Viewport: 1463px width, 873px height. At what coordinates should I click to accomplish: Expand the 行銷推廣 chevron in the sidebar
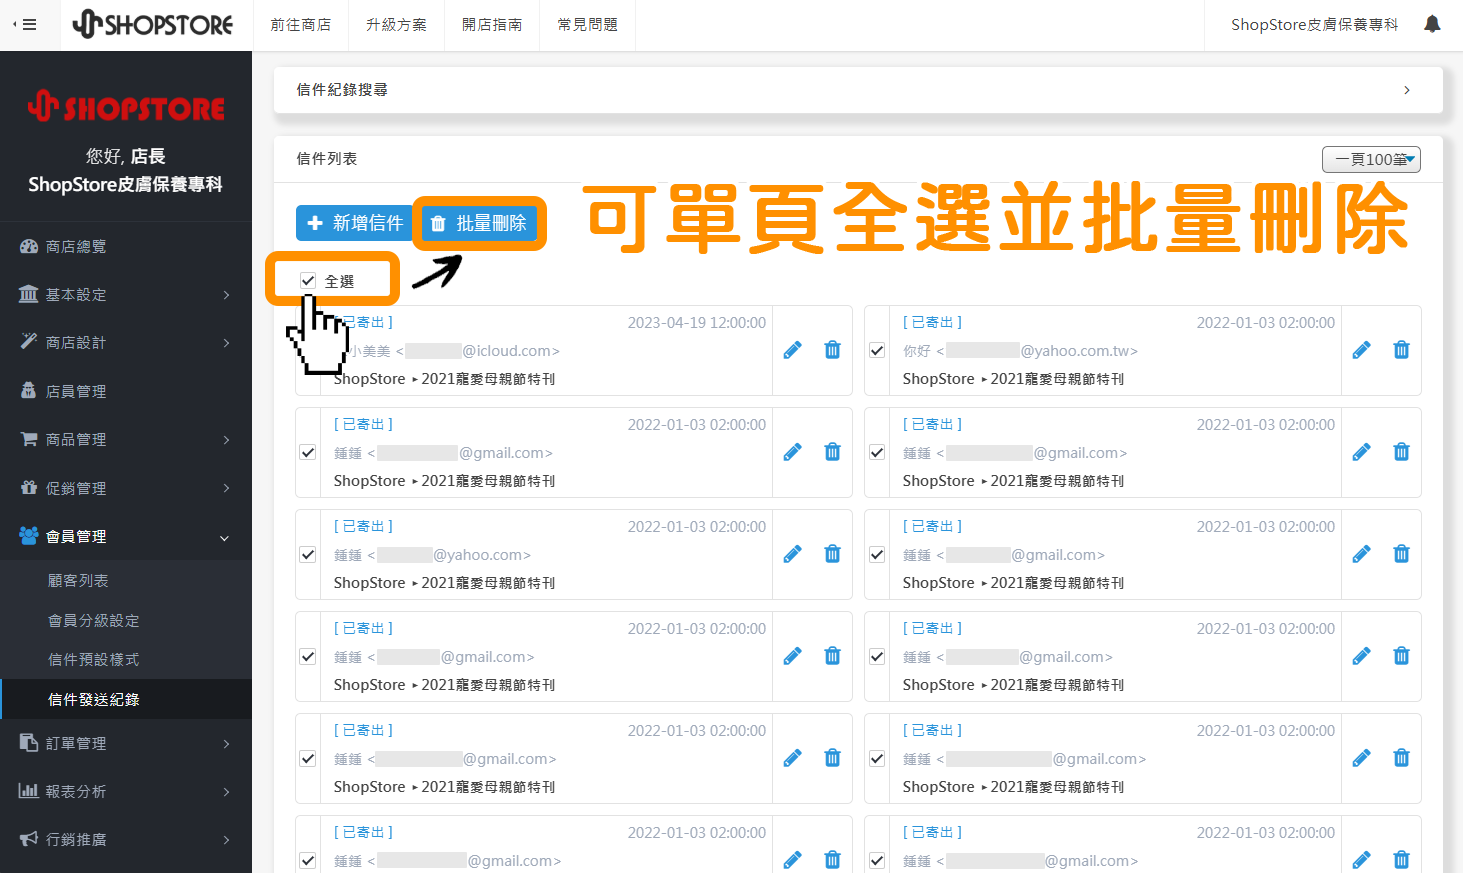point(226,840)
